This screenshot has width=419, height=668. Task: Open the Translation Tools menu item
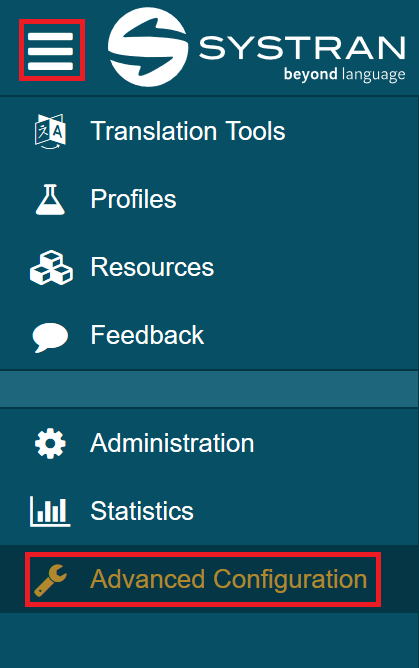coord(188,131)
